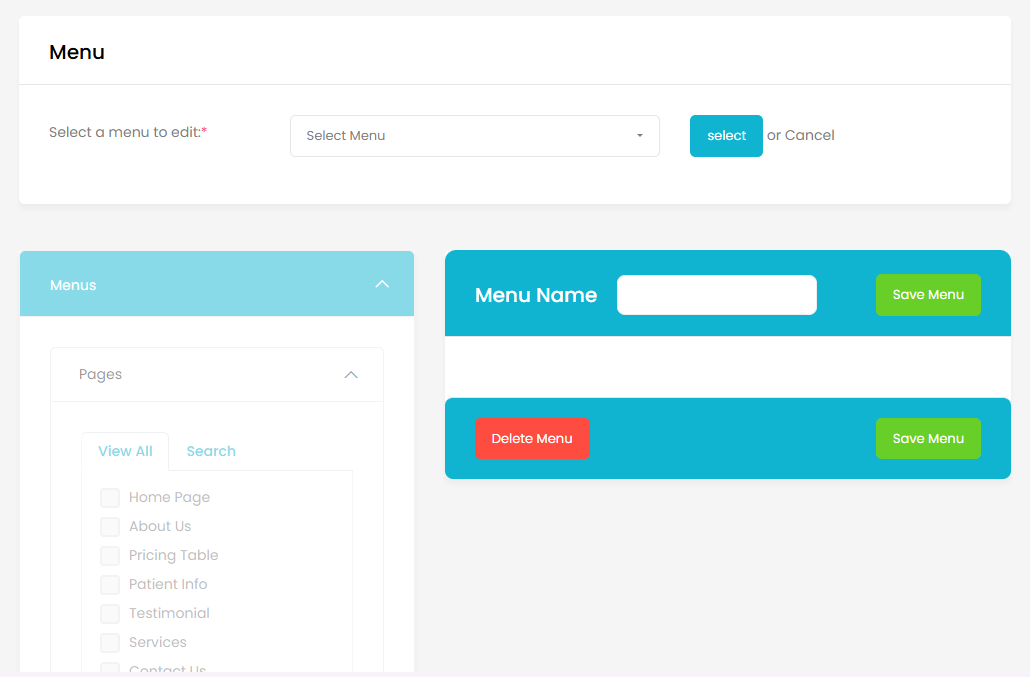1030x677 pixels.
Task: Click the Menu Name input field
Action: [716, 295]
